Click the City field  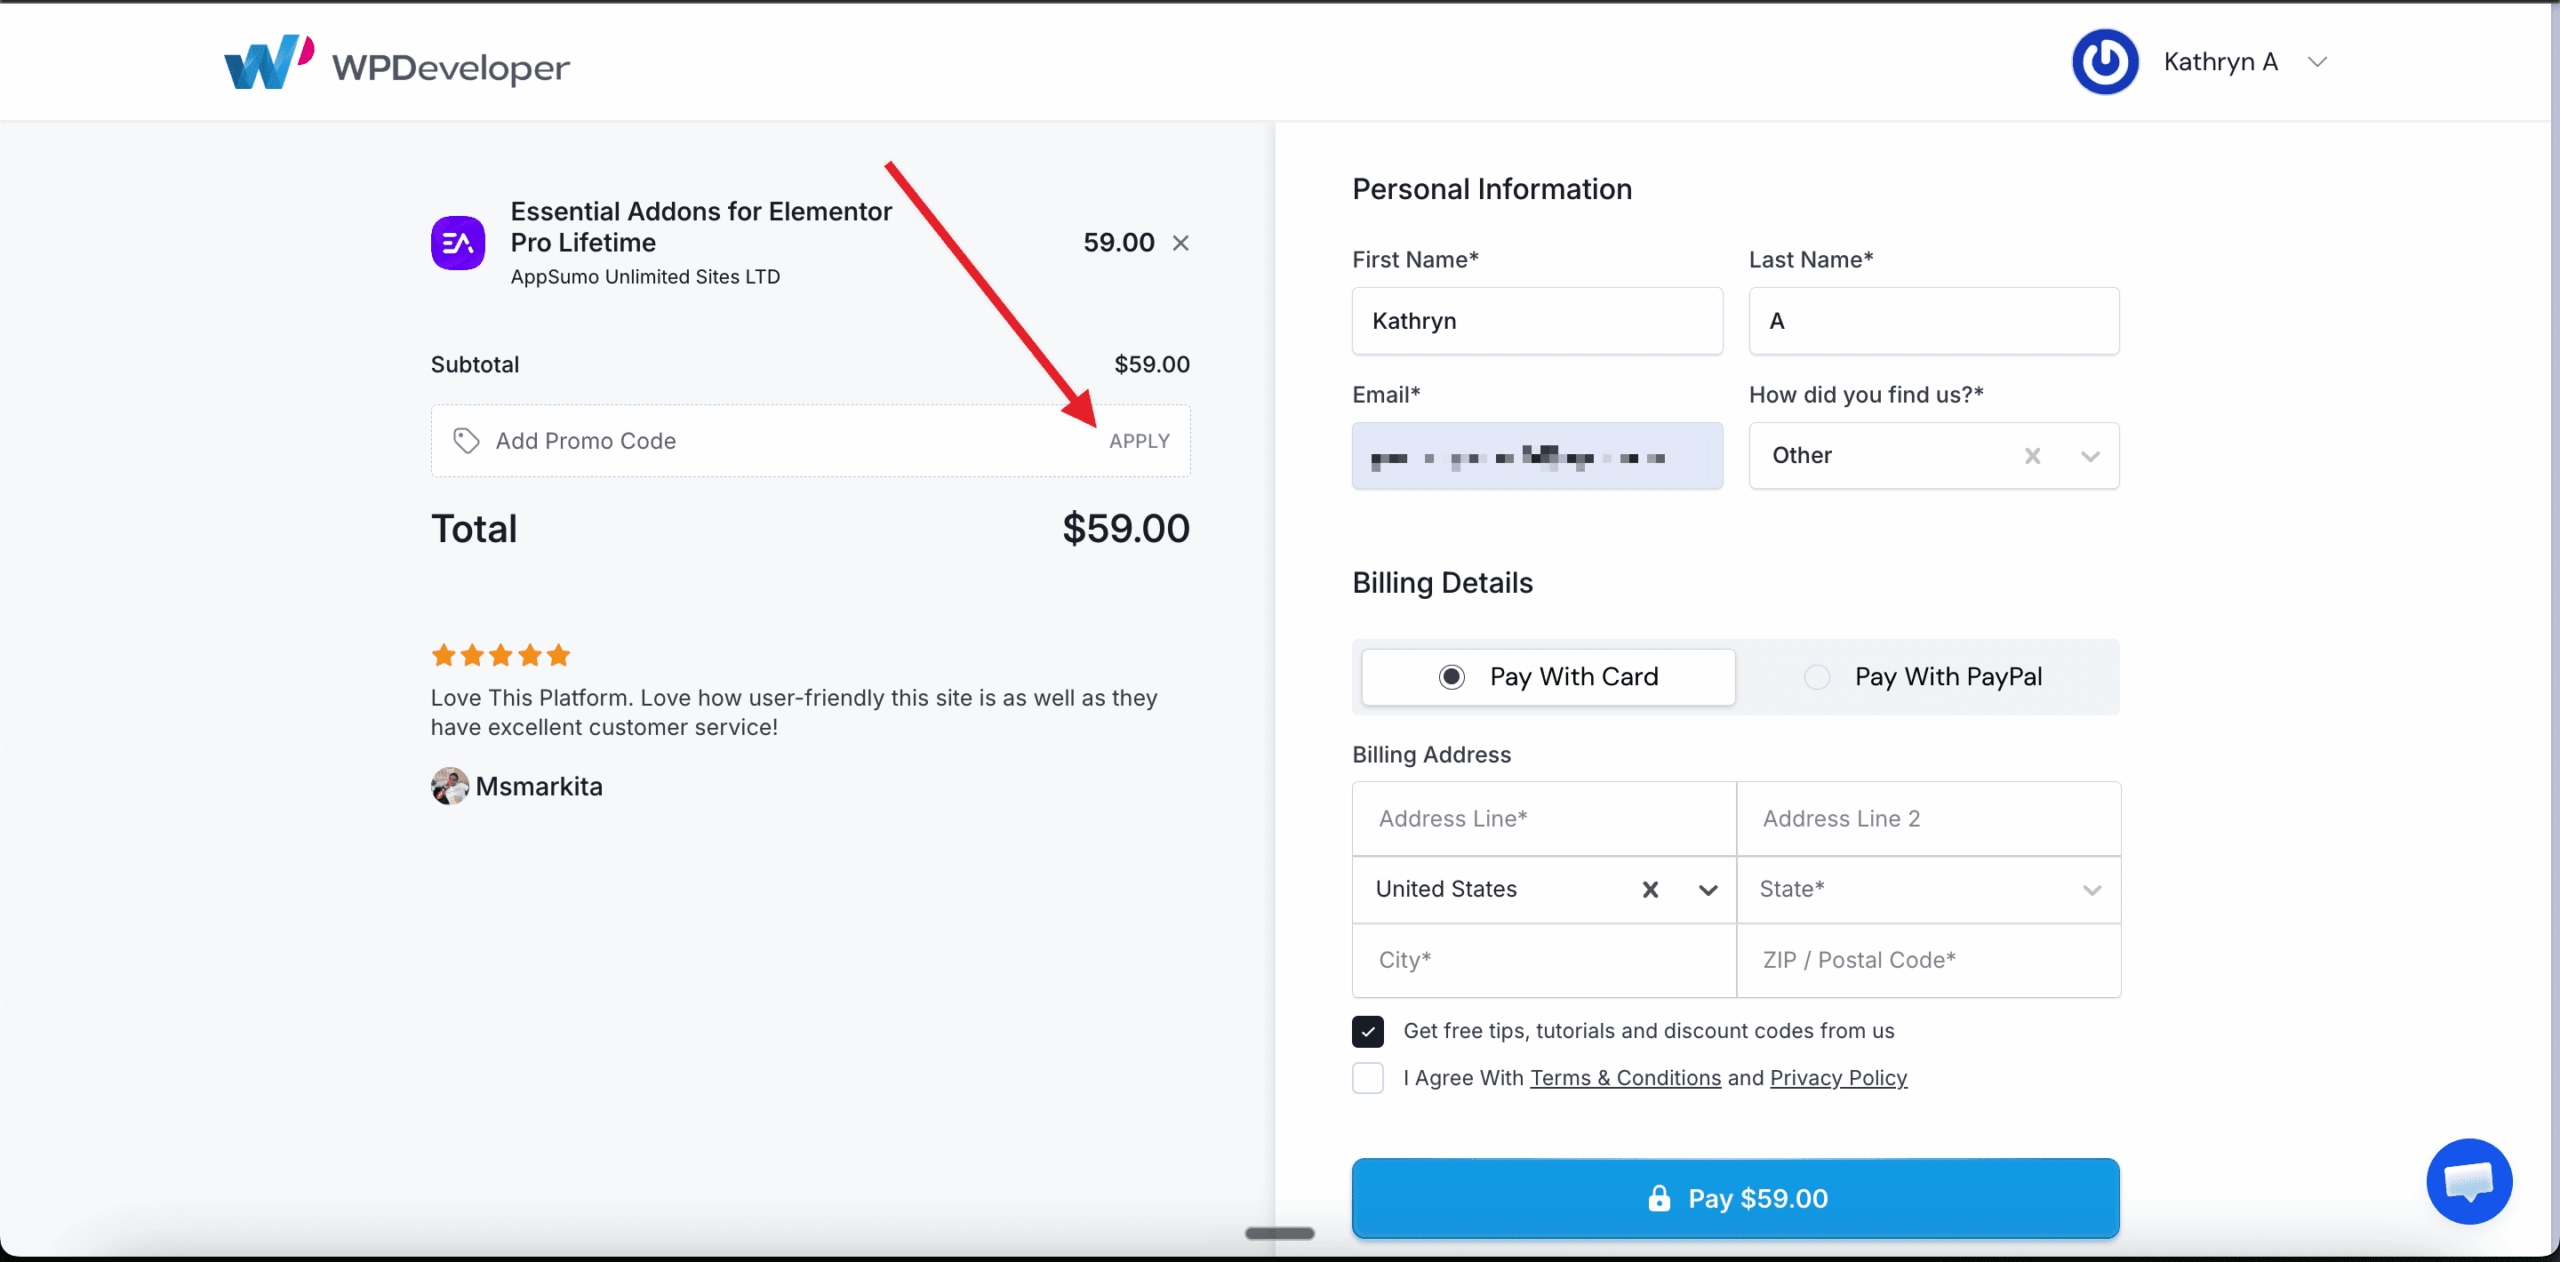[1544, 960]
